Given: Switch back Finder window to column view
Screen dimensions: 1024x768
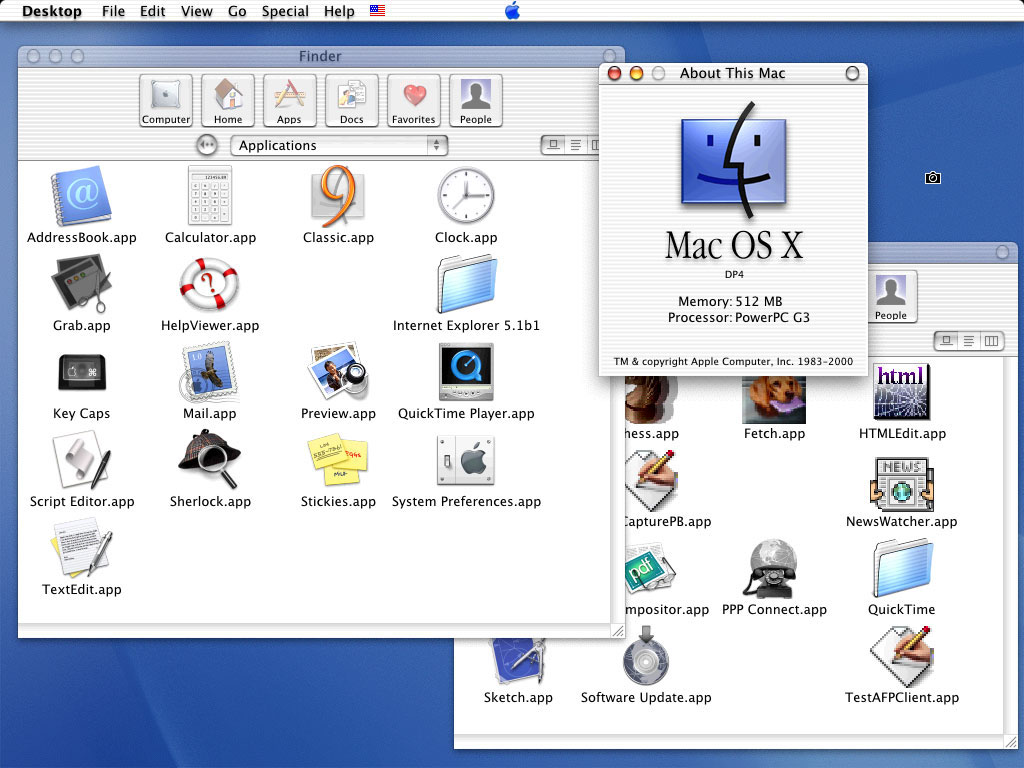Looking at the screenshot, I should [x=991, y=341].
